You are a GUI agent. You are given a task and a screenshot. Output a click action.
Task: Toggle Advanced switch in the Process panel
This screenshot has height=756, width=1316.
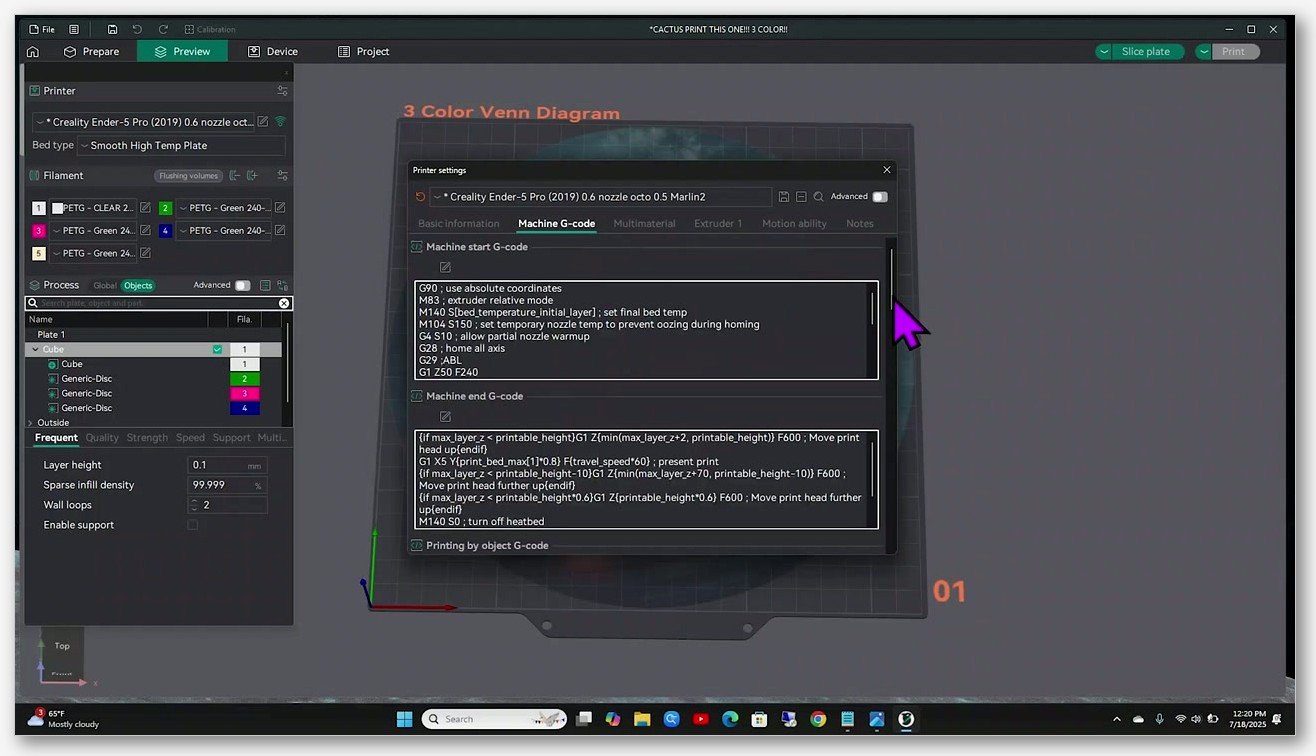coord(243,285)
